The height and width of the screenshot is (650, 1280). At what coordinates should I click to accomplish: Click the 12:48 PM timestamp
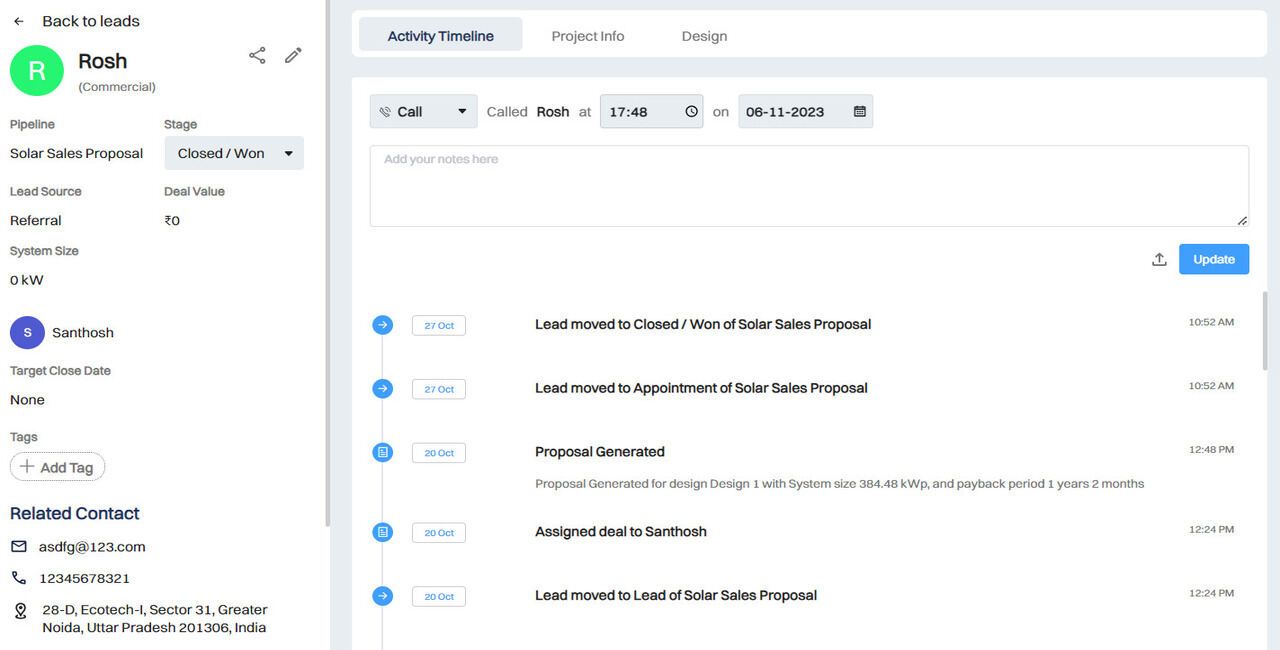[x=1211, y=450]
